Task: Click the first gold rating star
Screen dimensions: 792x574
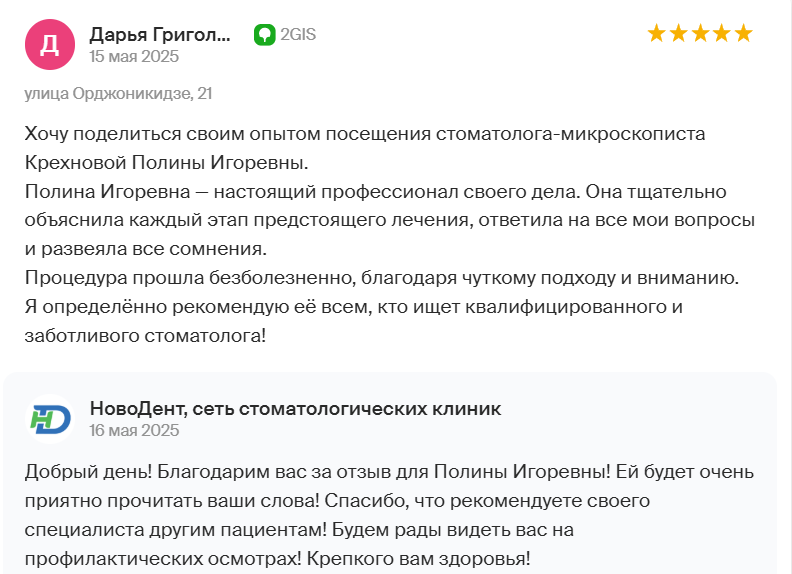Action: (656, 33)
